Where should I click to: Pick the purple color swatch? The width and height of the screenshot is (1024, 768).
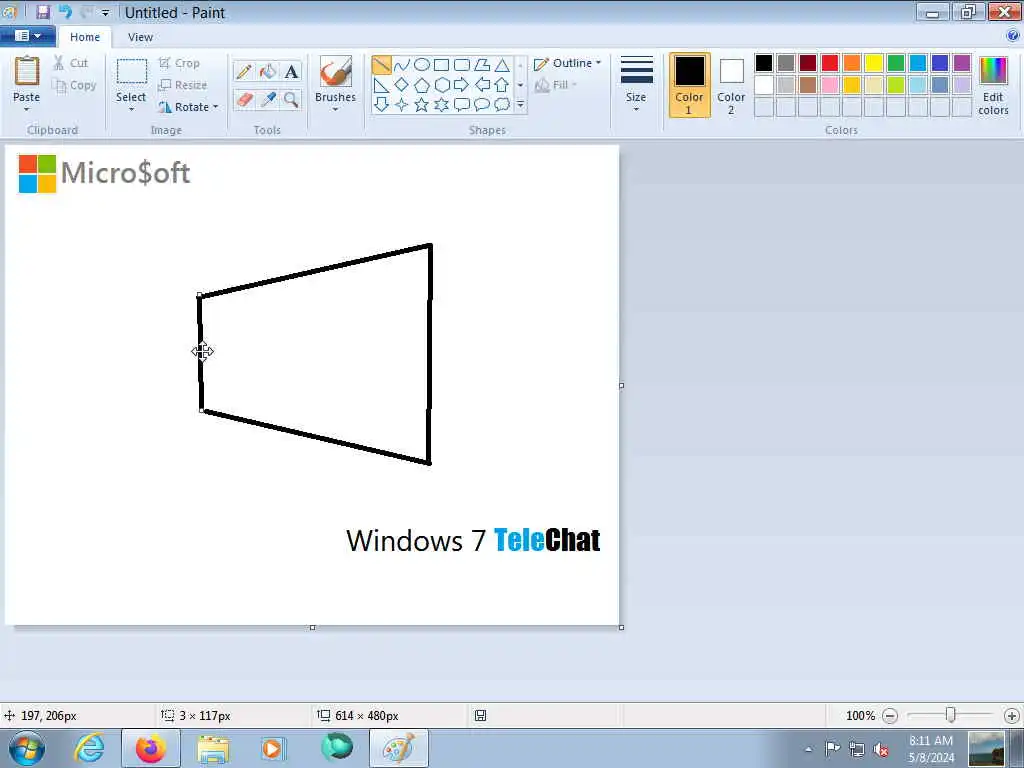pyautogui.click(x=961, y=63)
